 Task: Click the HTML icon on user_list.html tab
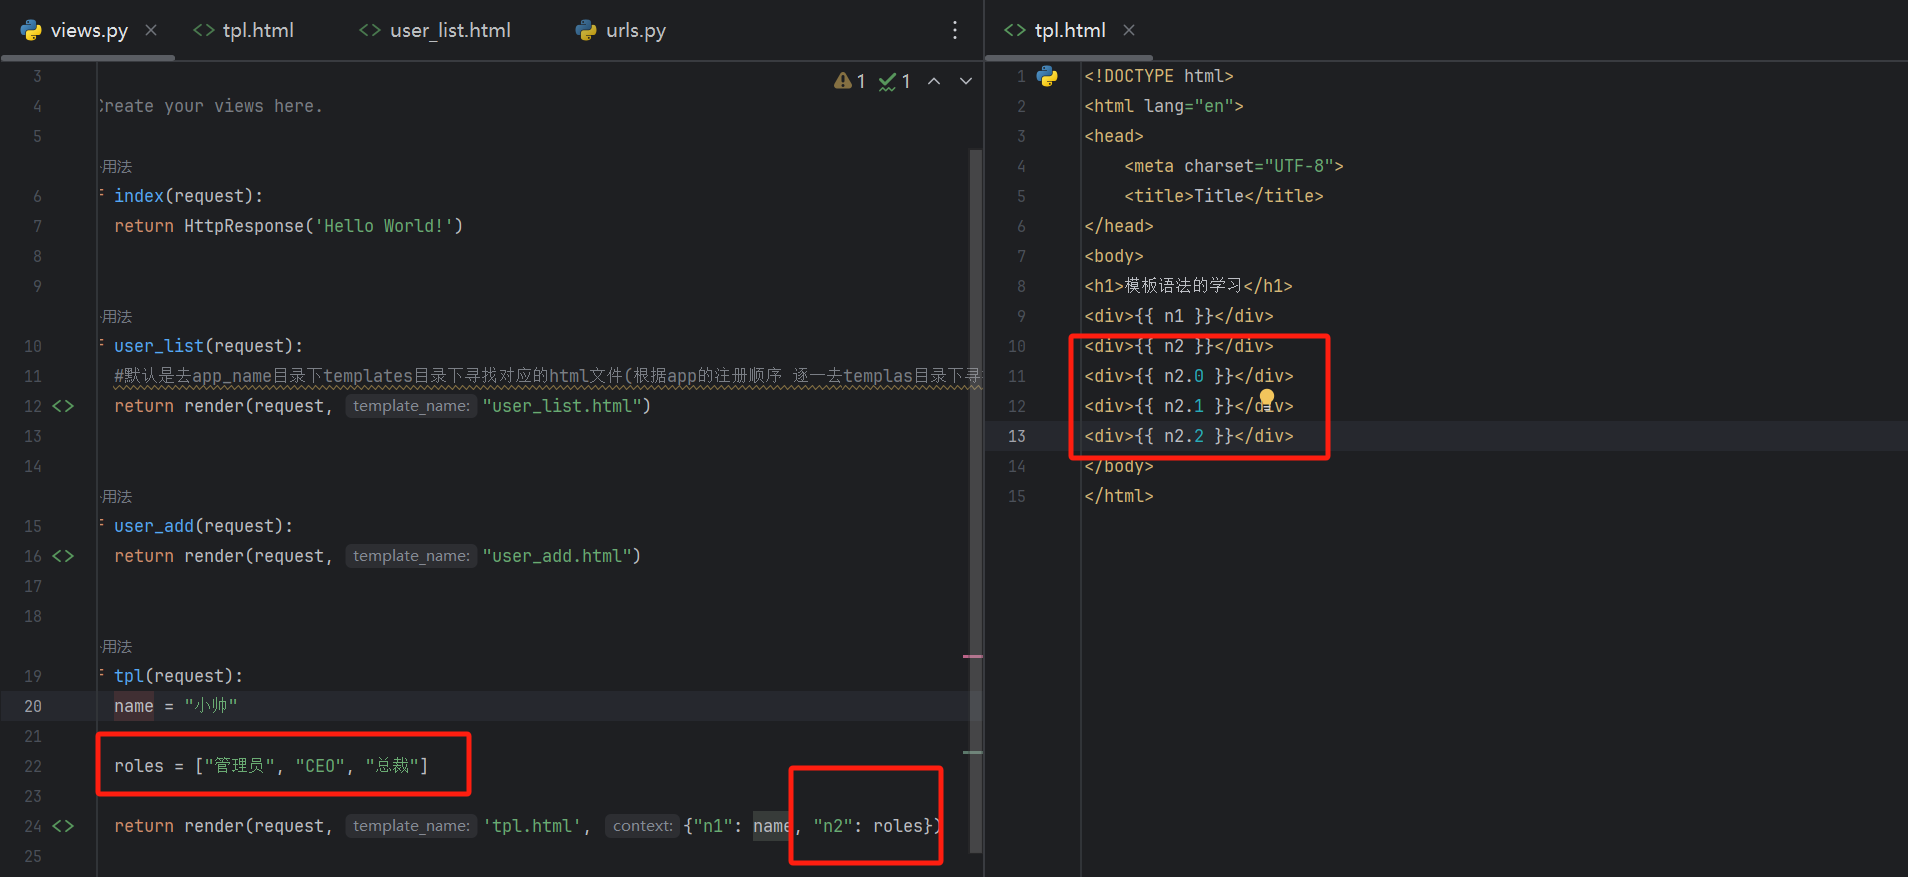(x=370, y=30)
